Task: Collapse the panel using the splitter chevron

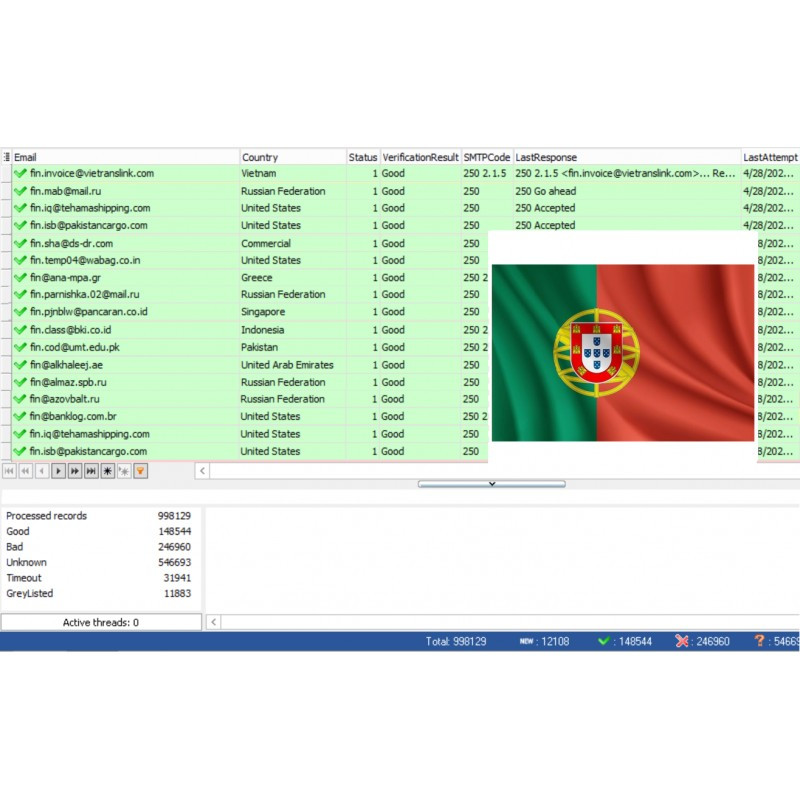Action: (491, 484)
